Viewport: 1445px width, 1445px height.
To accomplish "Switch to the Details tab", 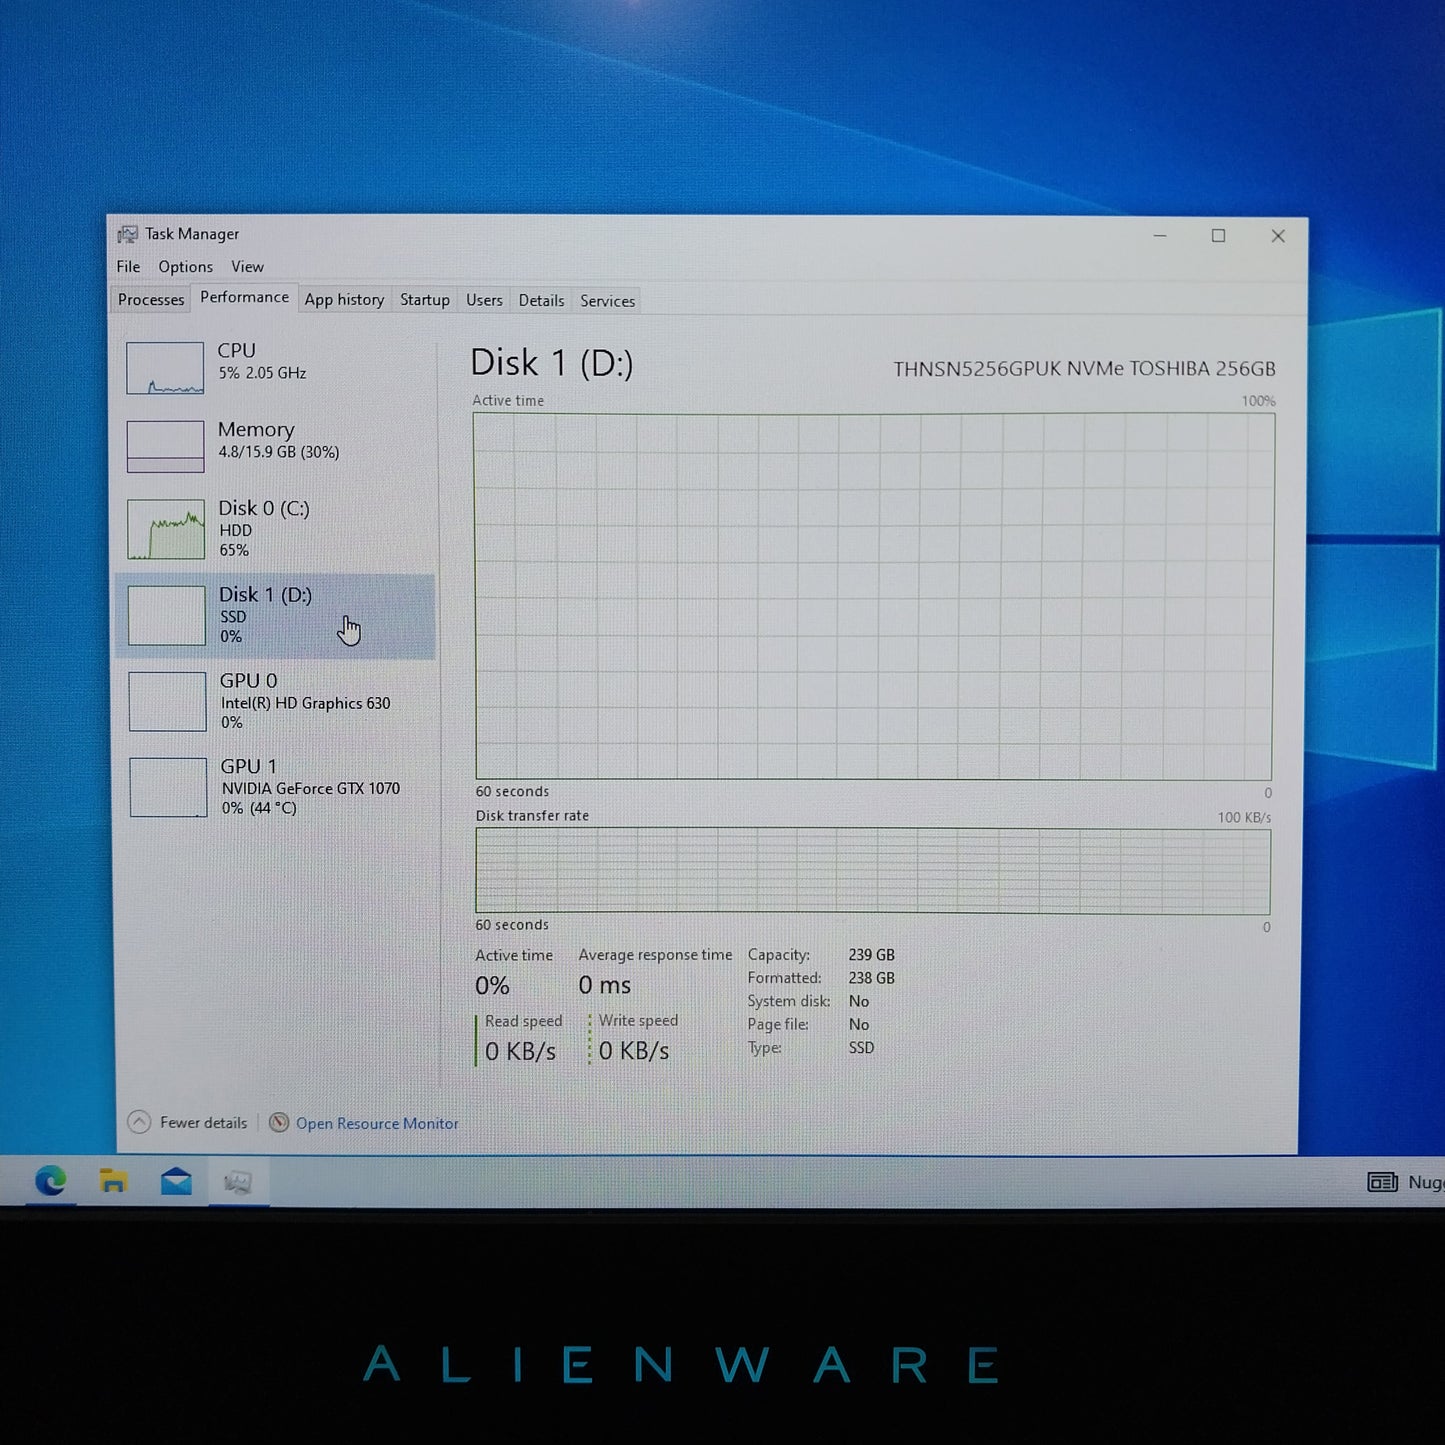I will (541, 301).
